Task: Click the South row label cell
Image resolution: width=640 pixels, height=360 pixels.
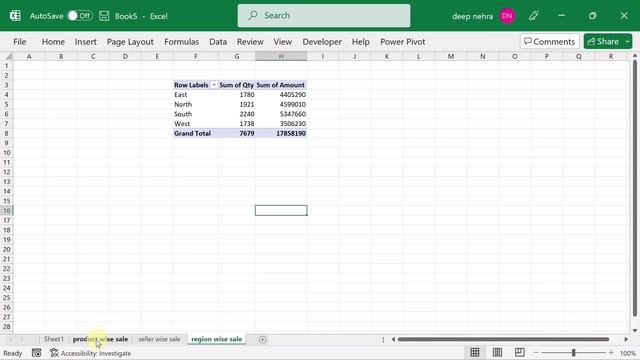Action: [x=196, y=114]
